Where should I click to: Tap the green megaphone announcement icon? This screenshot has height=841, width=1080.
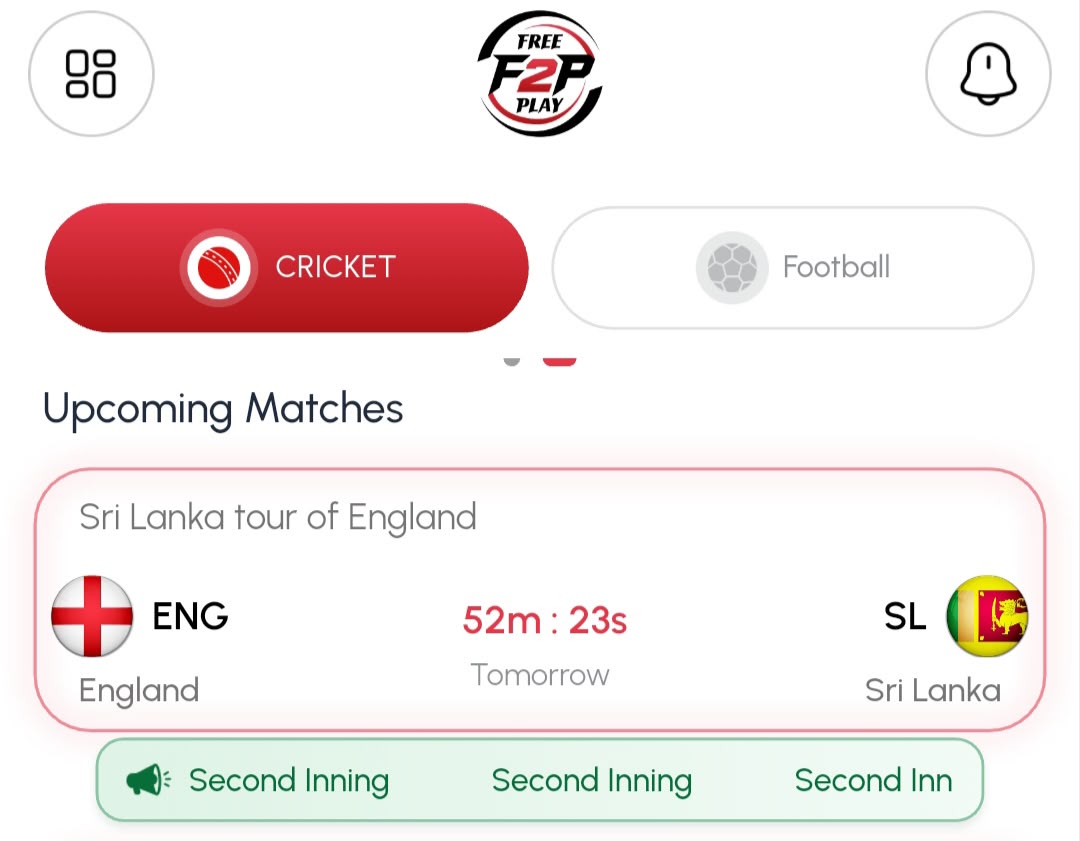point(148,780)
